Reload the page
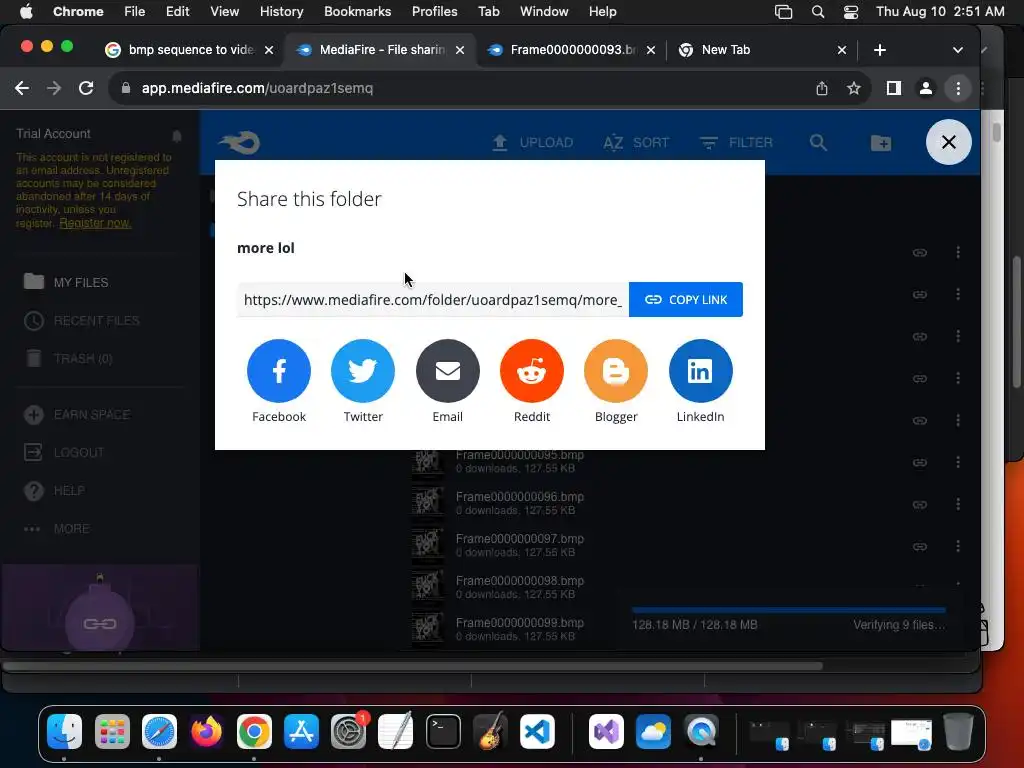Viewport: 1024px width, 768px height. tap(86, 88)
